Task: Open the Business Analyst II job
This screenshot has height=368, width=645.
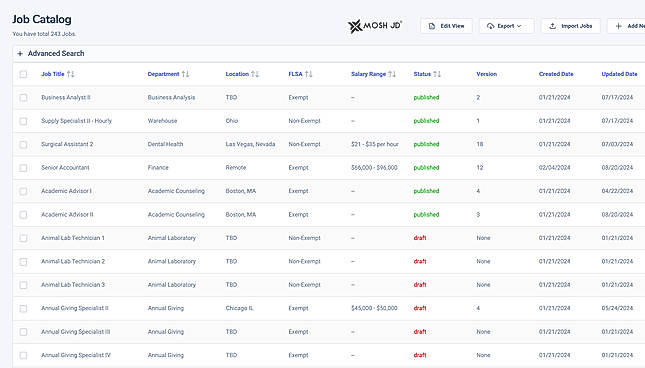Action: 65,97
